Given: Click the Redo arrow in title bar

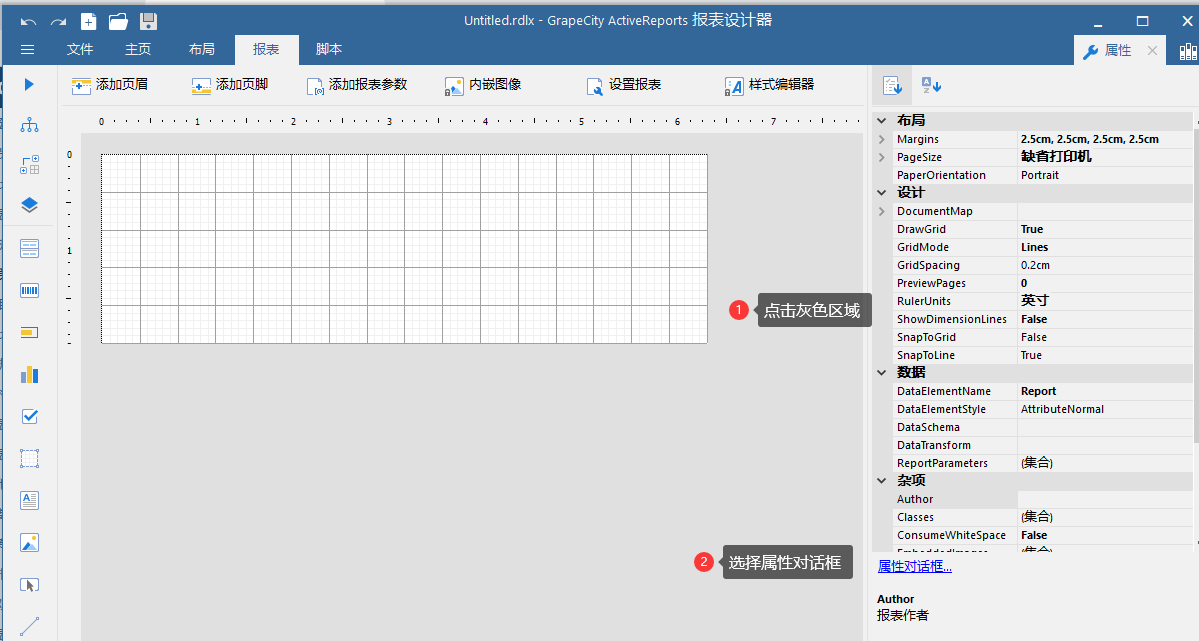Looking at the screenshot, I should [x=58, y=21].
